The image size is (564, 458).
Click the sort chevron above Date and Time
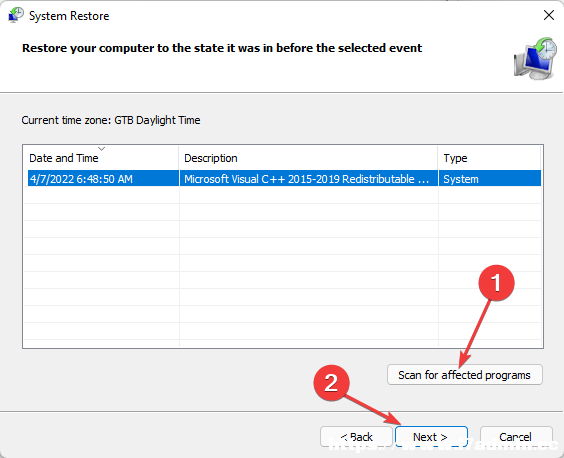(101, 149)
